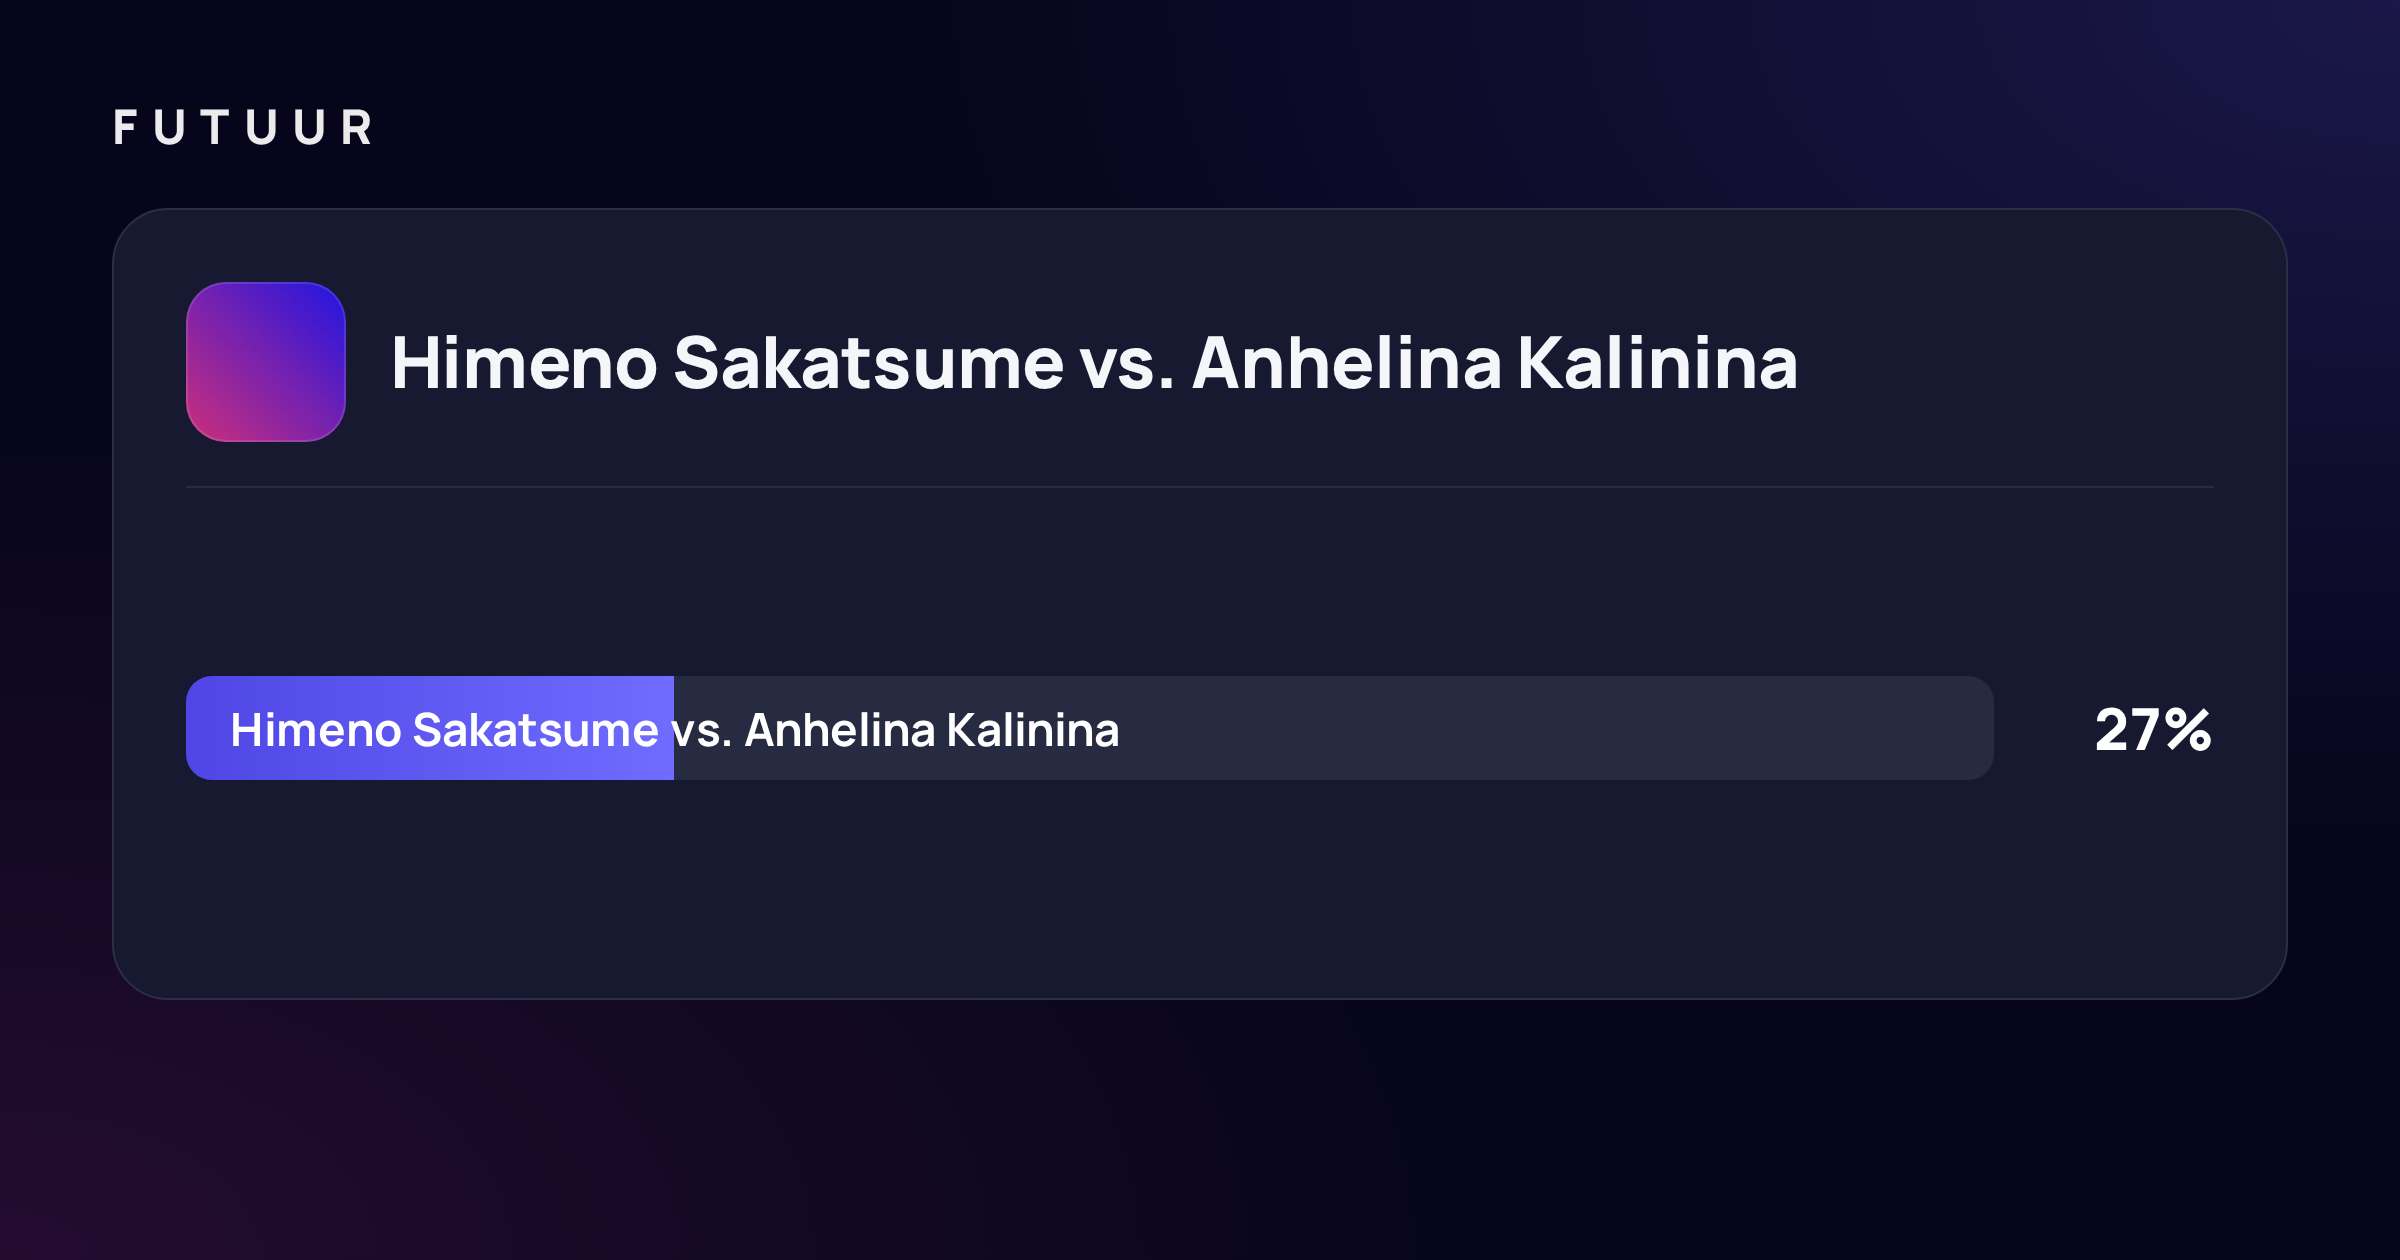Click the FUTUUR logo
2400x1260 pixels.
tap(243, 128)
